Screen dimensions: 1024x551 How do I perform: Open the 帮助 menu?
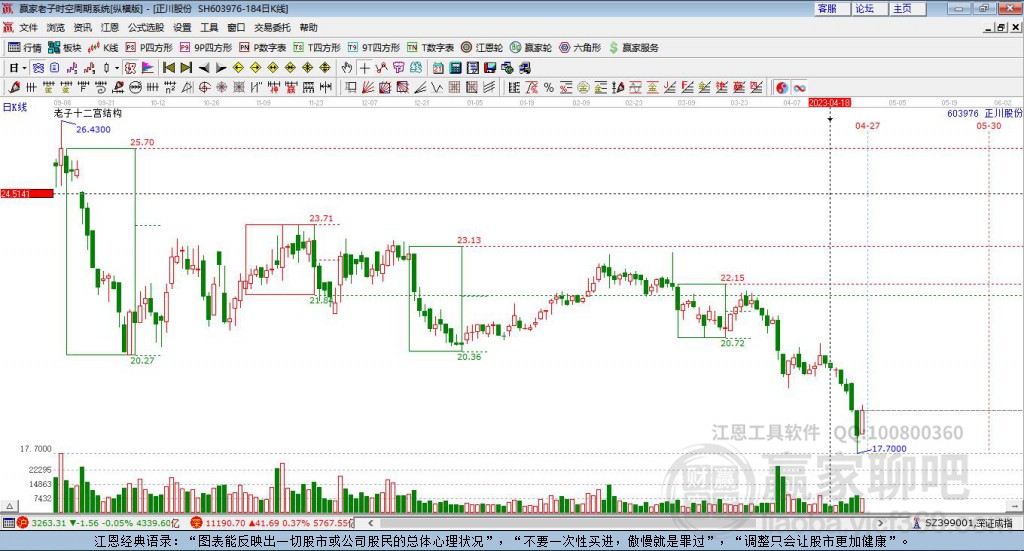click(308, 27)
